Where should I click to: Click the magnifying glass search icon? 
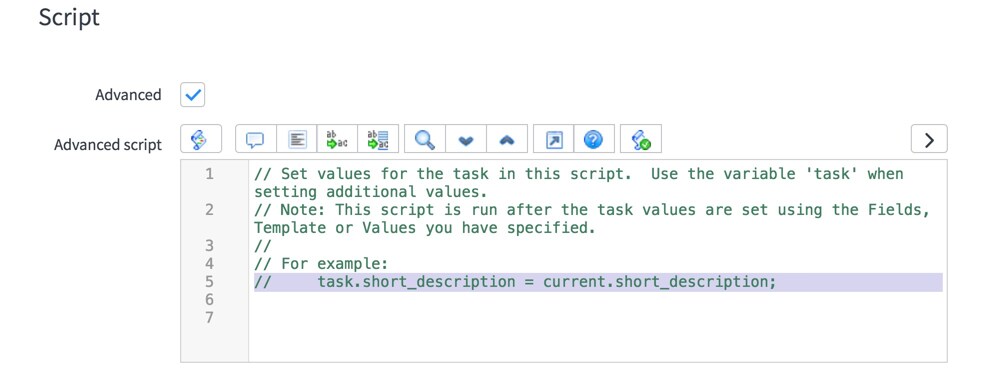point(425,139)
